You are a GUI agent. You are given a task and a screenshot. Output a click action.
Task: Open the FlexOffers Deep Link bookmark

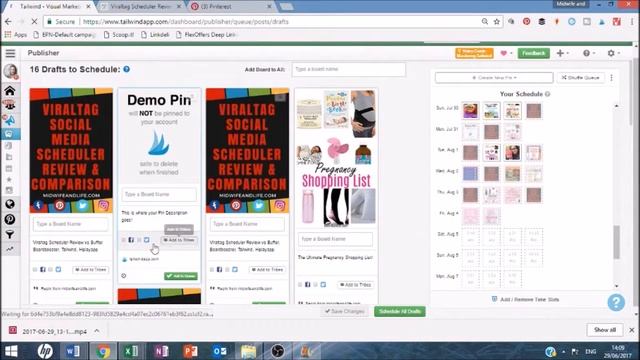click(x=206, y=35)
